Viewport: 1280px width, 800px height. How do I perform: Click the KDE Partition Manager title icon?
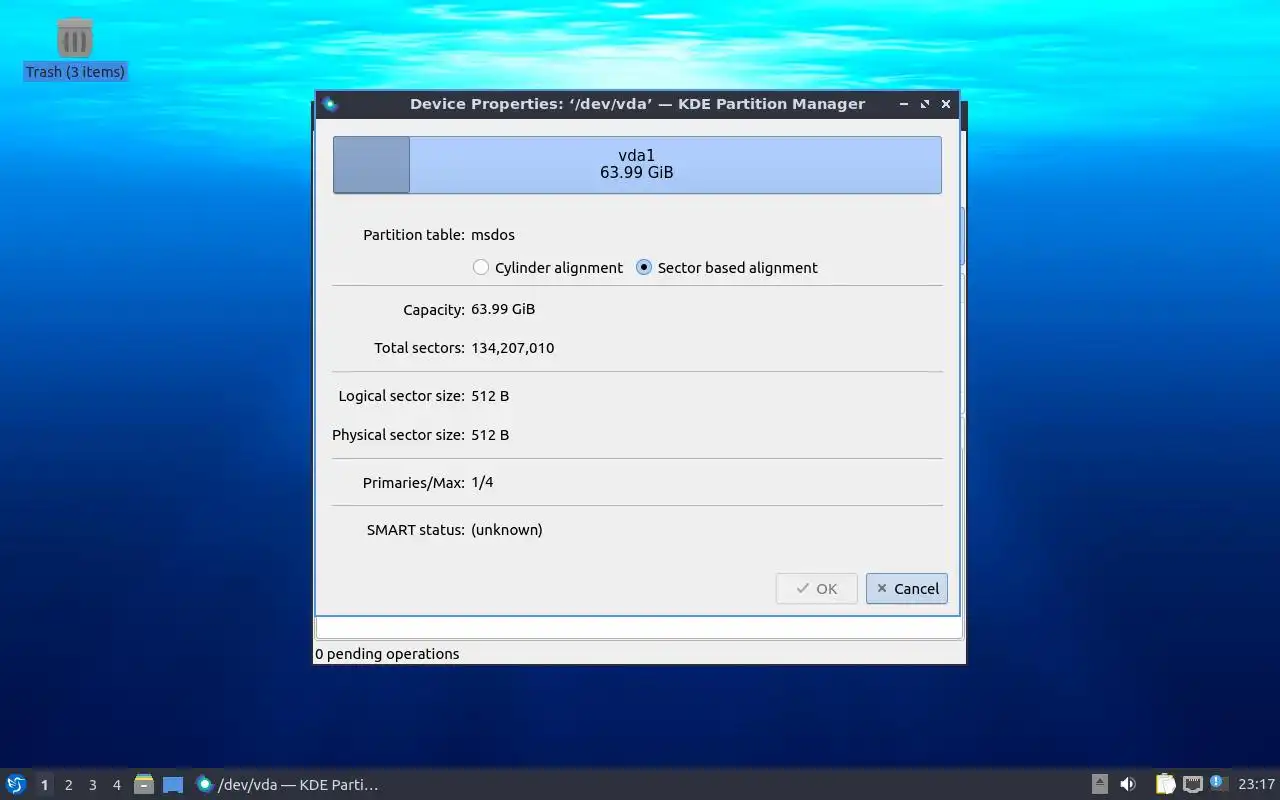point(330,104)
